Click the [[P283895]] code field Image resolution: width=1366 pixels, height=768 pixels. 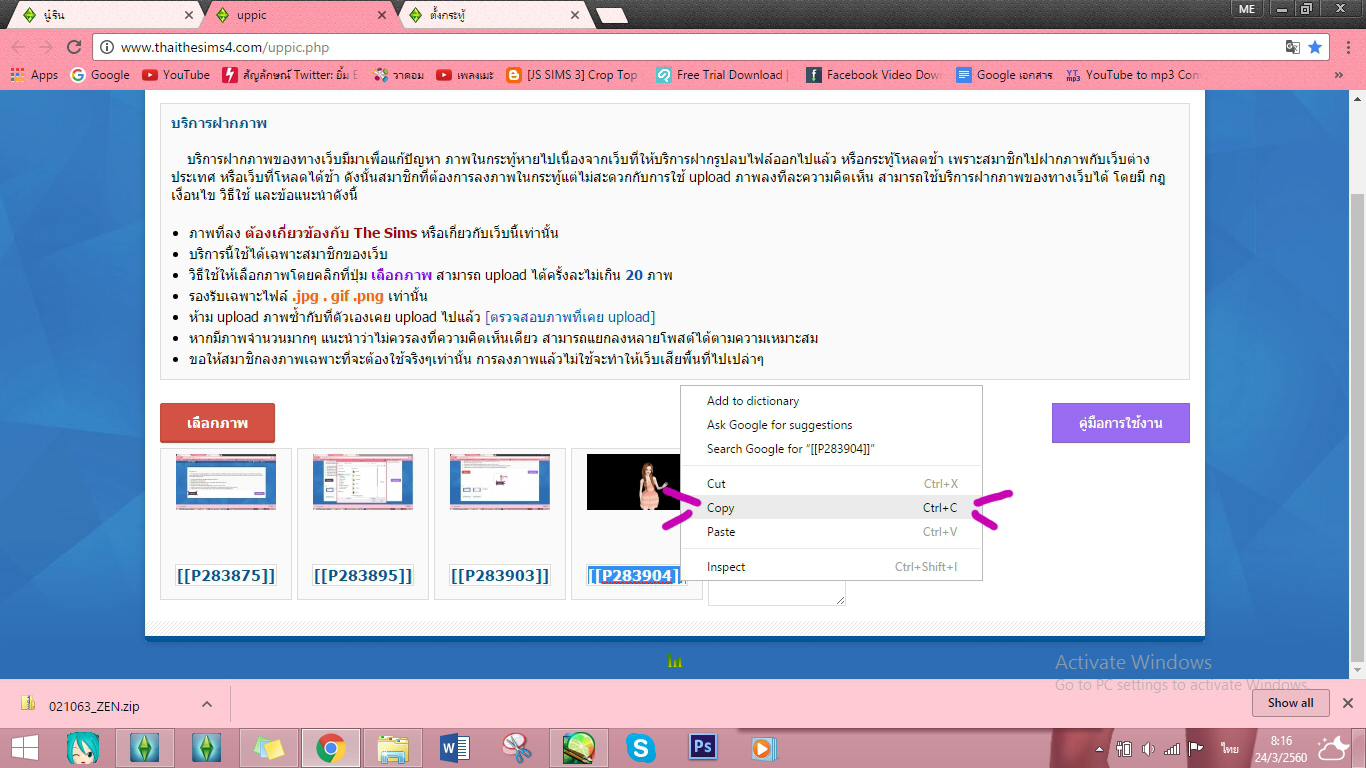363,576
